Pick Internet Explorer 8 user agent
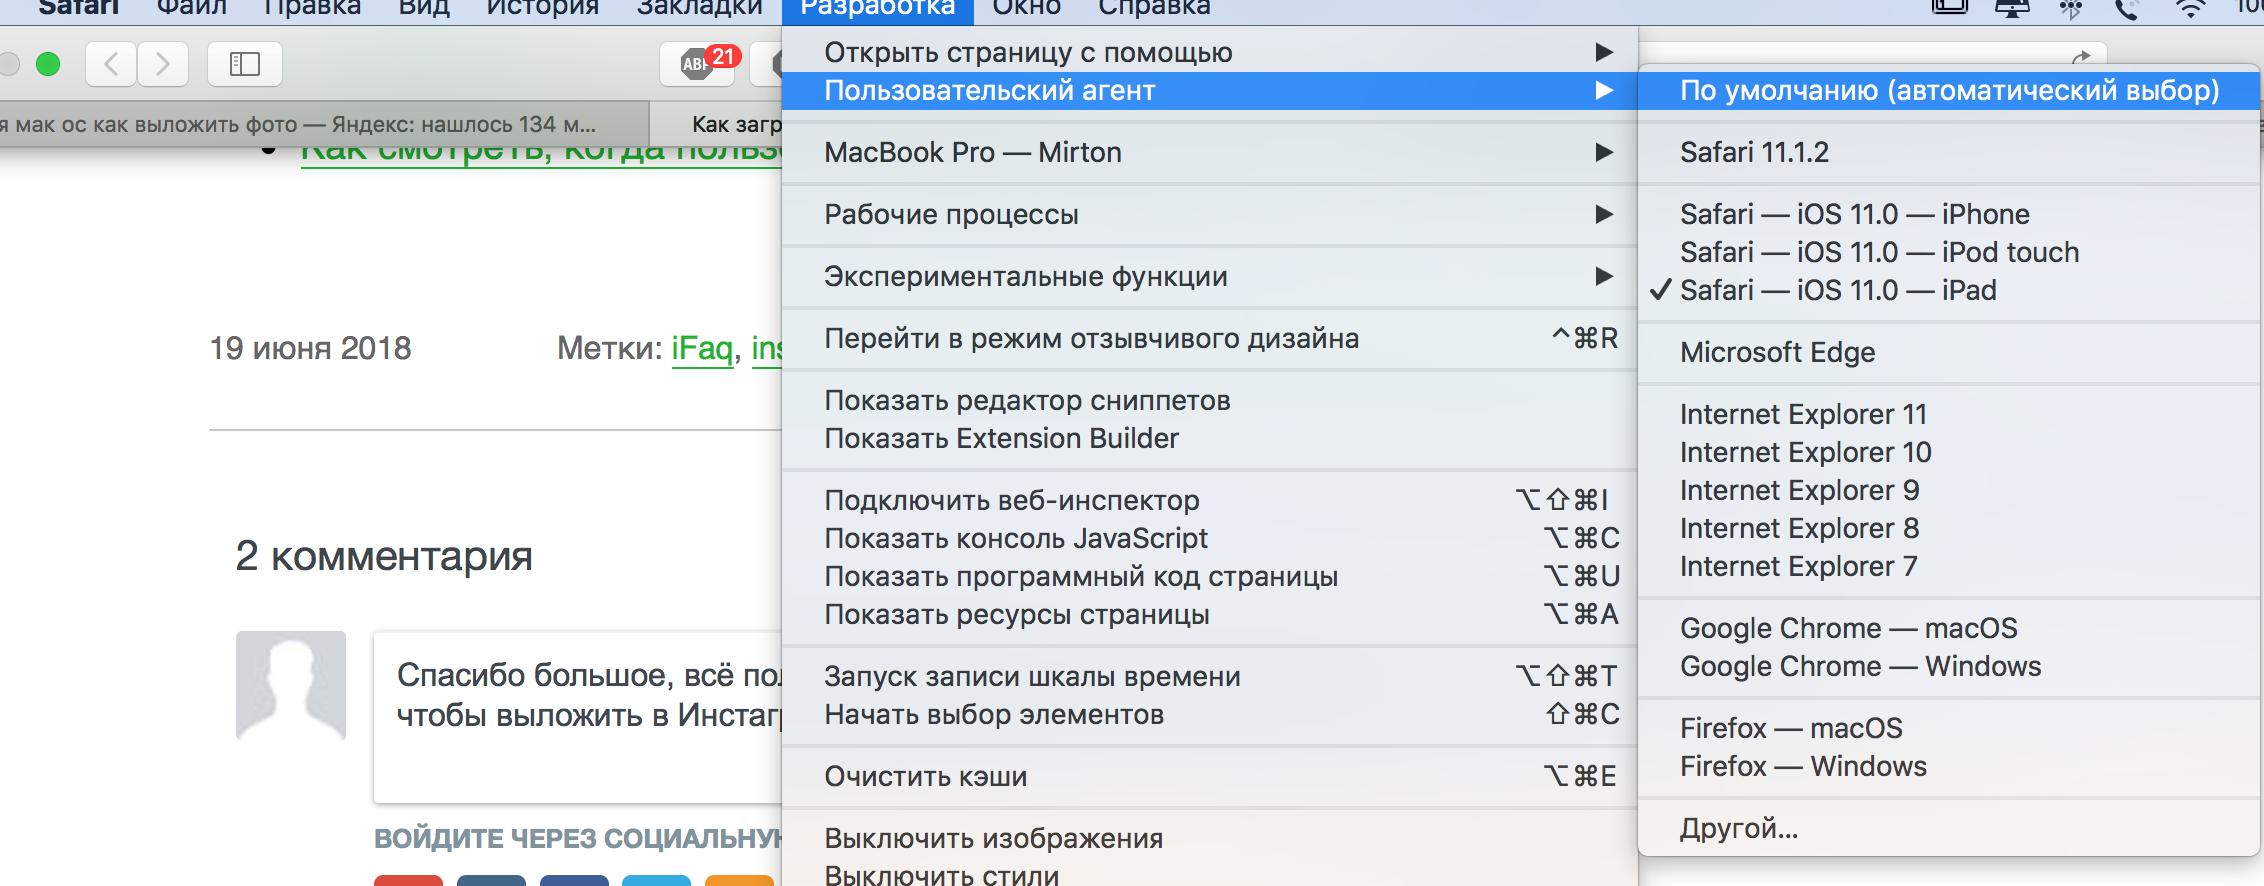The image size is (2264, 886). click(1948, 528)
